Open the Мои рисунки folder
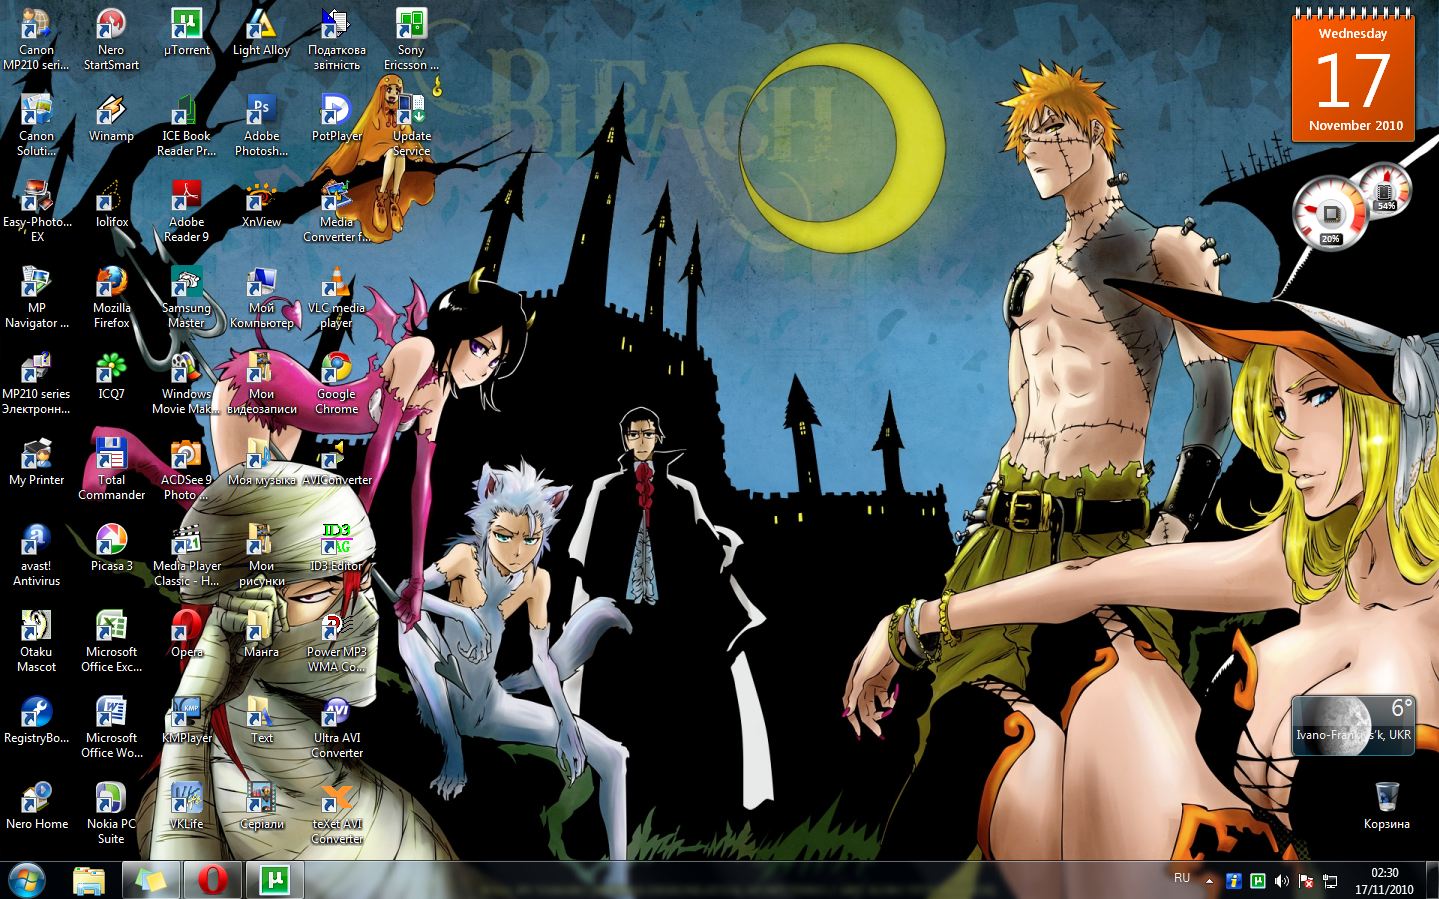 (x=261, y=556)
